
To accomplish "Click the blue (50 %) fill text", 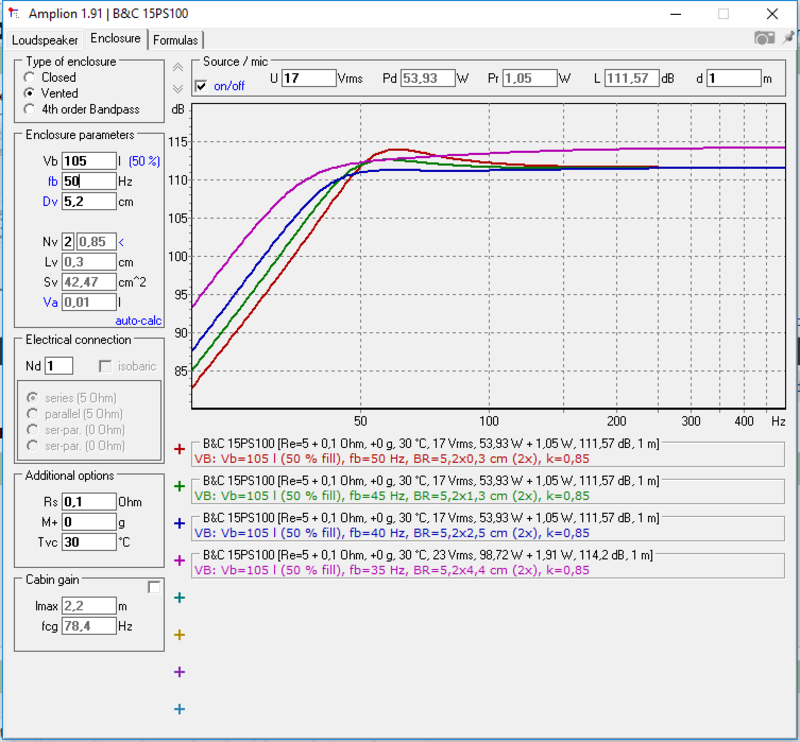I will tap(144, 161).
